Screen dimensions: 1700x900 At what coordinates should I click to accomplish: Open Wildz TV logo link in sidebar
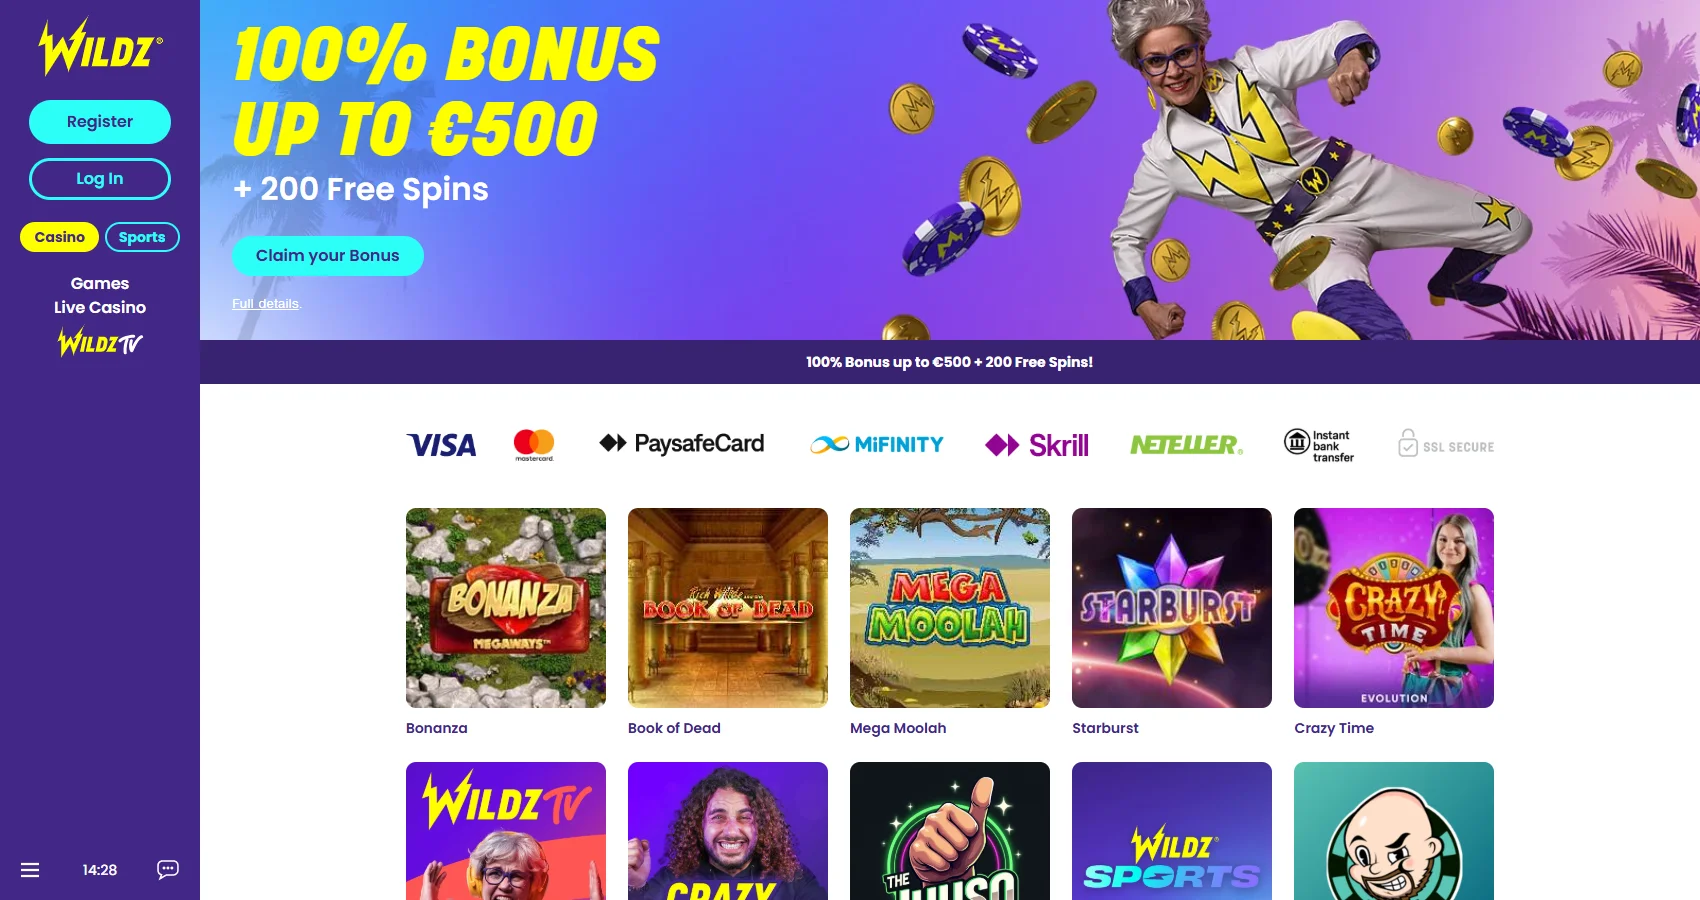(100, 343)
